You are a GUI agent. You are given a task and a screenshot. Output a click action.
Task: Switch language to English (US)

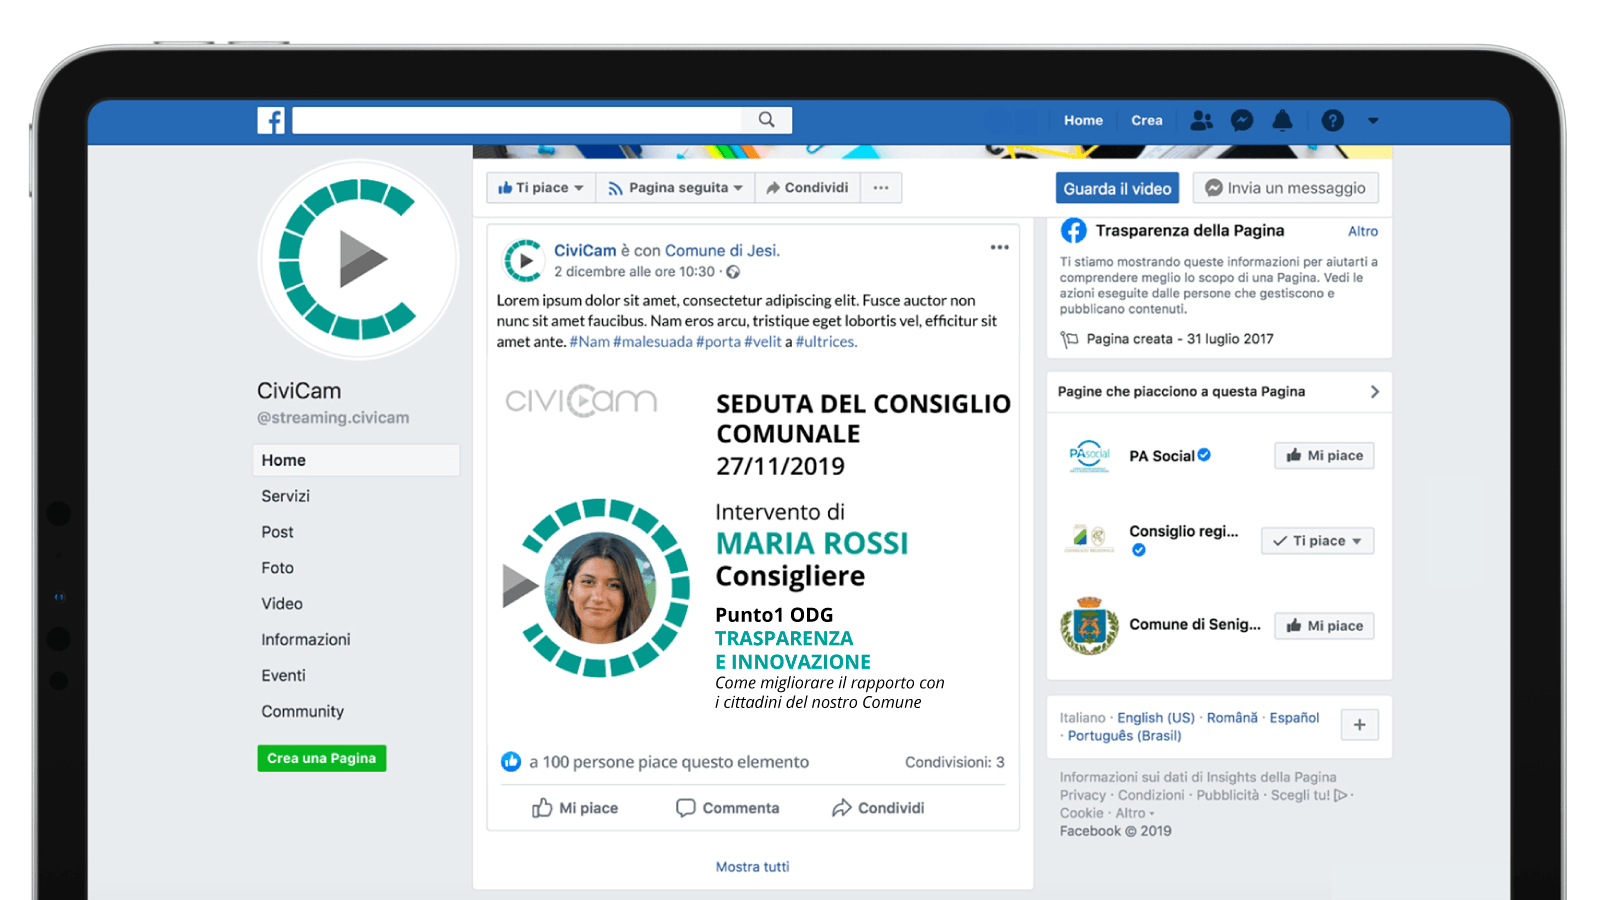click(1156, 718)
